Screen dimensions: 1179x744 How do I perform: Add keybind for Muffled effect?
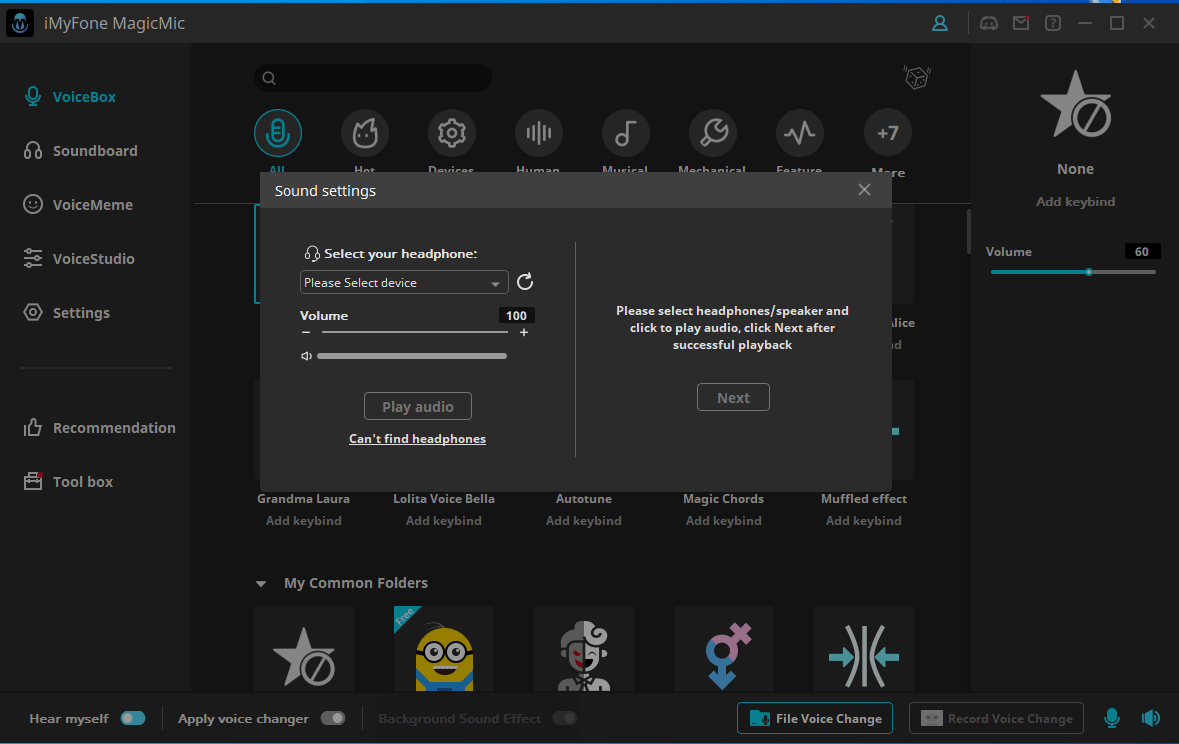(x=863, y=521)
